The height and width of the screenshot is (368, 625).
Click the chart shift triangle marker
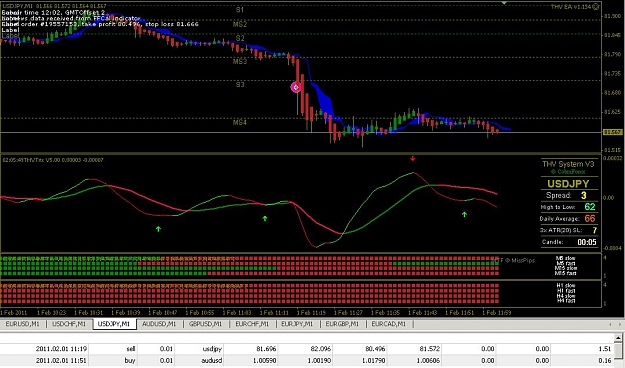(x=504, y=3)
